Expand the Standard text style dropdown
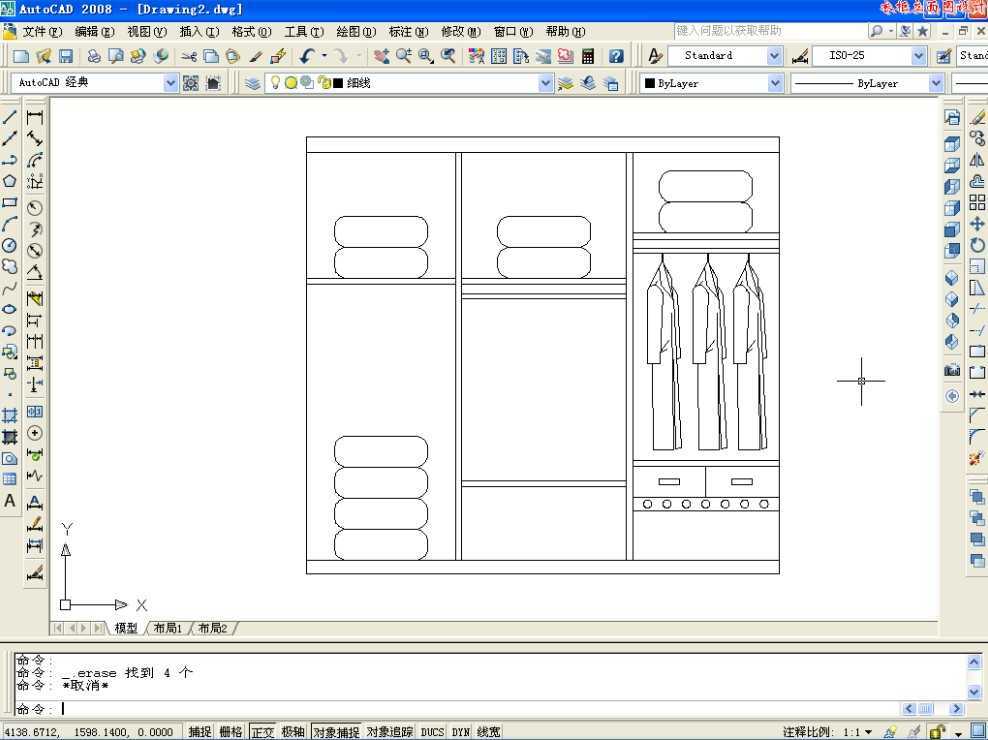The height and width of the screenshot is (740, 988). tap(775, 56)
